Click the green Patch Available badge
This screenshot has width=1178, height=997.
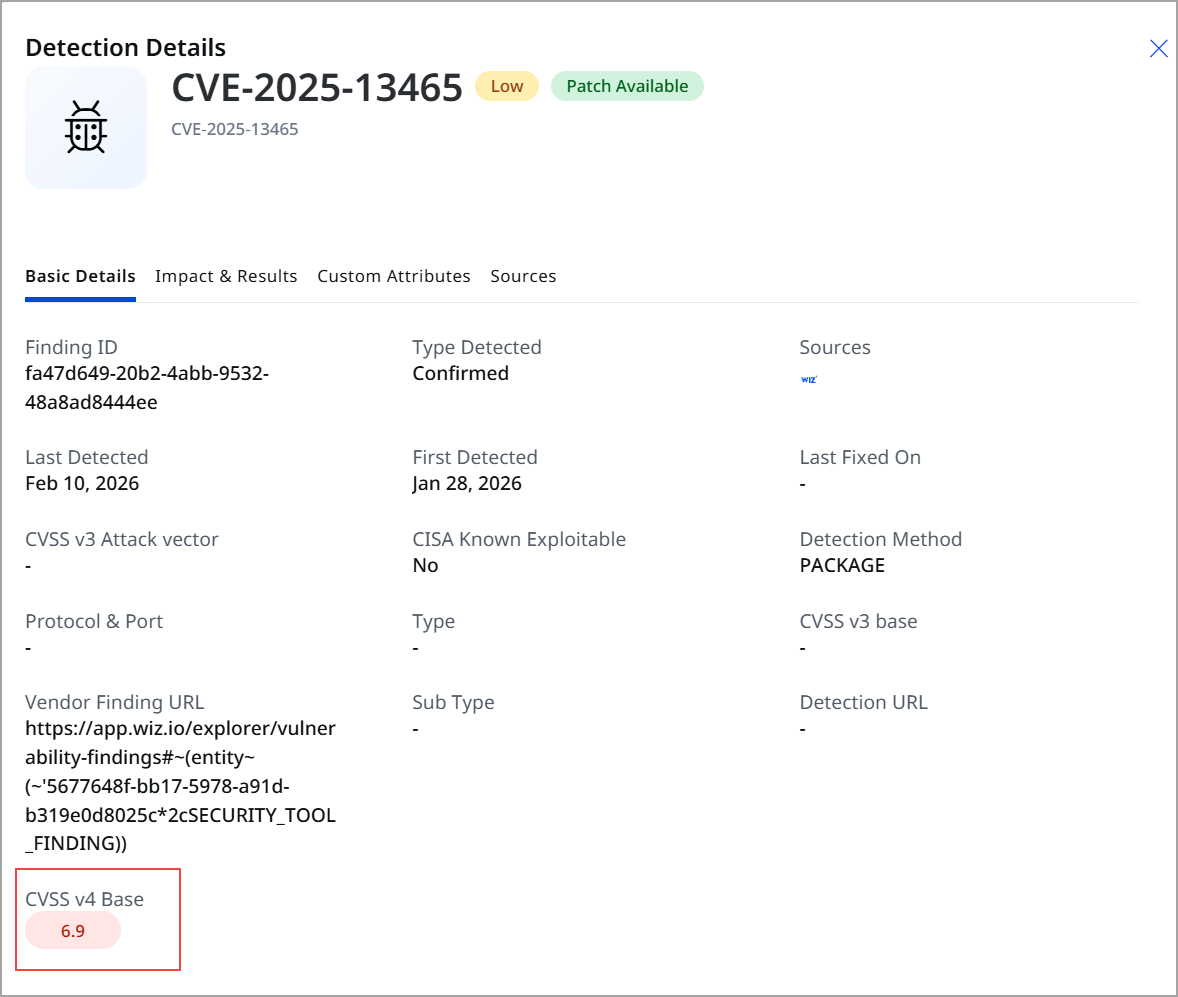(x=627, y=86)
